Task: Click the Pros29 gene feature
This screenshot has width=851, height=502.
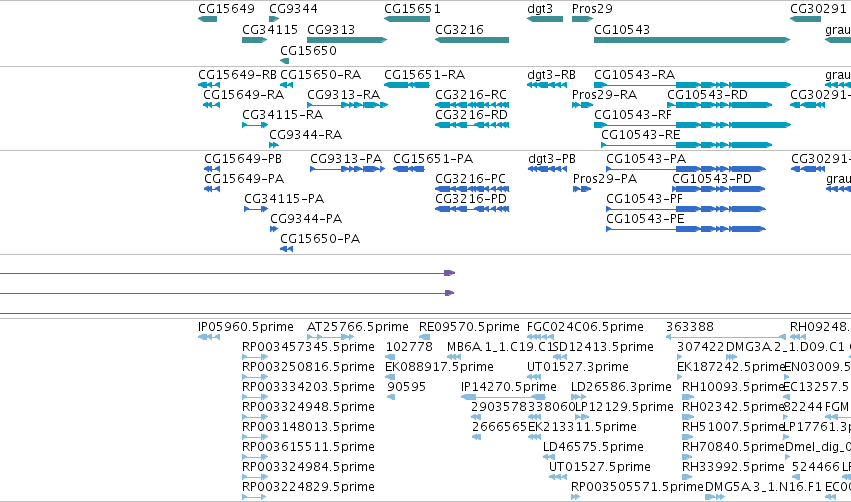Action: [x=582, y=19]
